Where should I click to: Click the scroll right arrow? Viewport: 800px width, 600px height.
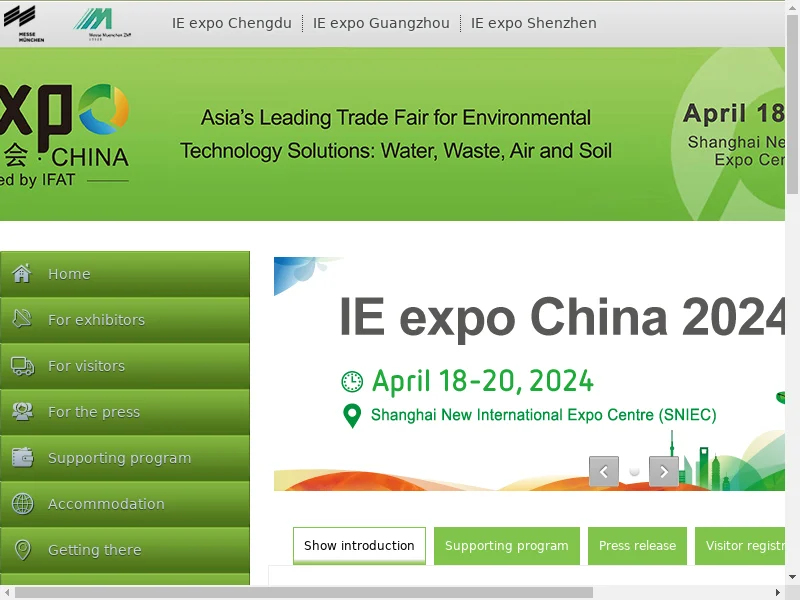(x=778, y=592)
